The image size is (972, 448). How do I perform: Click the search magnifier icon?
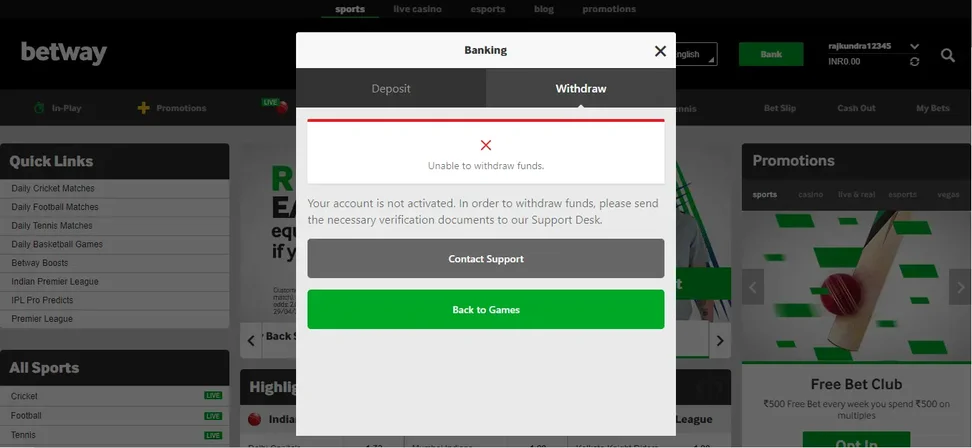click(x=947, y=55)
